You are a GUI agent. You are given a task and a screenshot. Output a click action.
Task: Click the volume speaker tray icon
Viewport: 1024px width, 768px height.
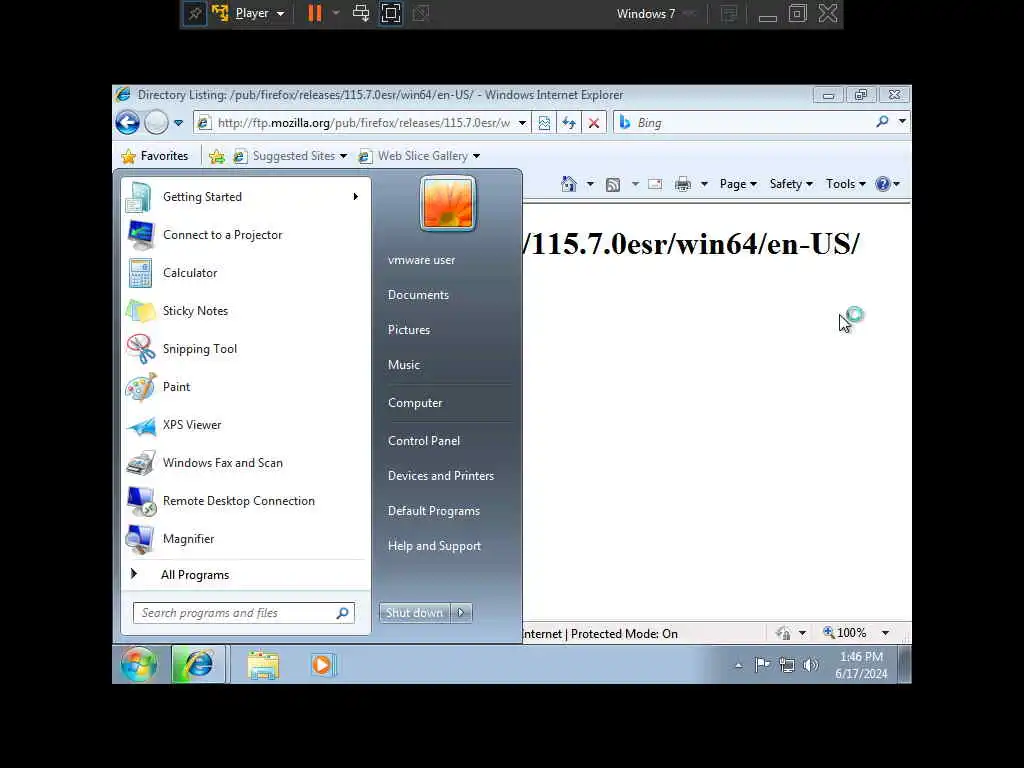[x=810, y=665]
